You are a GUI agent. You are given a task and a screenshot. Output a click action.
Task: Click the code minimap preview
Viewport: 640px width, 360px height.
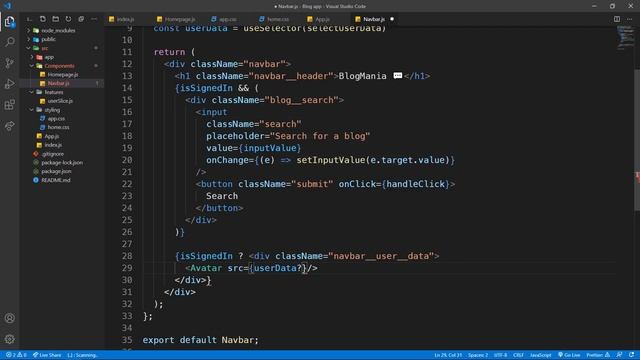(625, 38)
